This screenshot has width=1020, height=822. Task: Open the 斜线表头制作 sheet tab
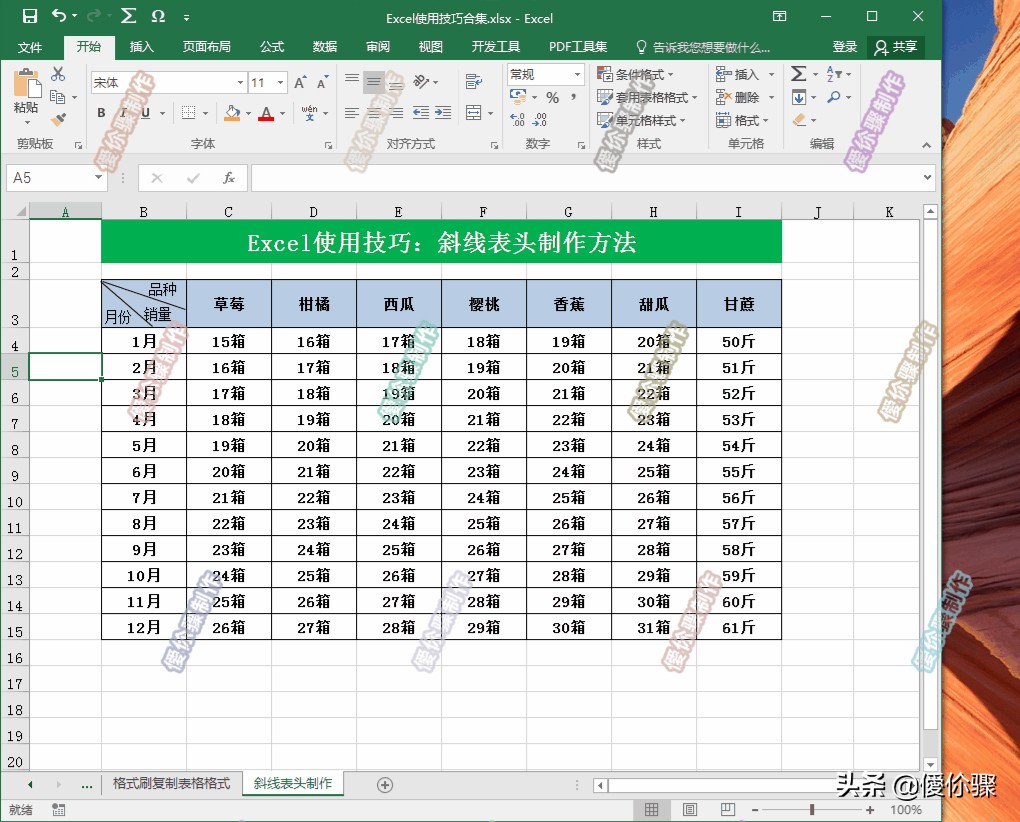click(x=293, y=785)
